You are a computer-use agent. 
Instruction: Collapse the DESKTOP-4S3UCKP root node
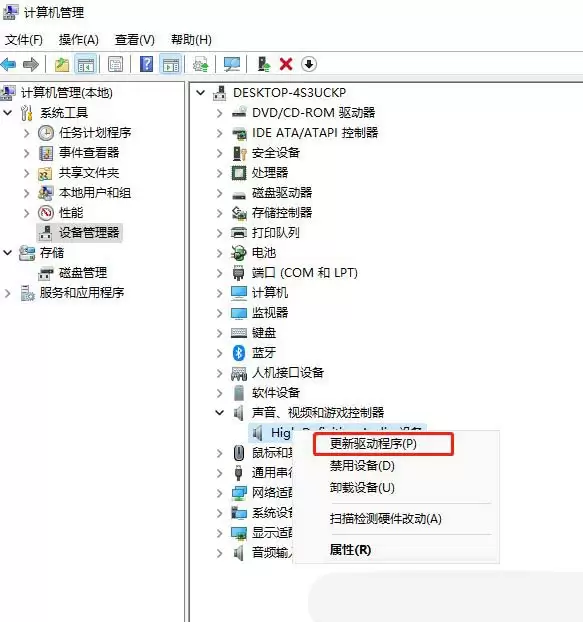(x=201, y=93)
